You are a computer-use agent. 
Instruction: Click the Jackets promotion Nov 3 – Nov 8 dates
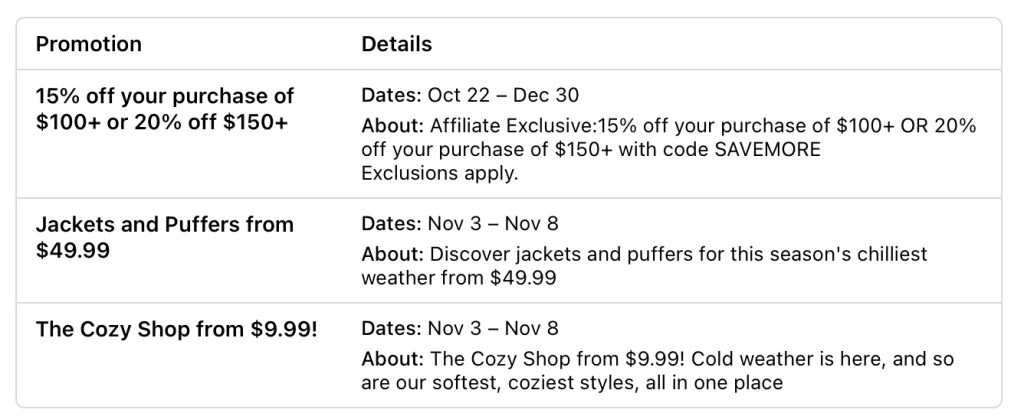[x=493, y=224]
